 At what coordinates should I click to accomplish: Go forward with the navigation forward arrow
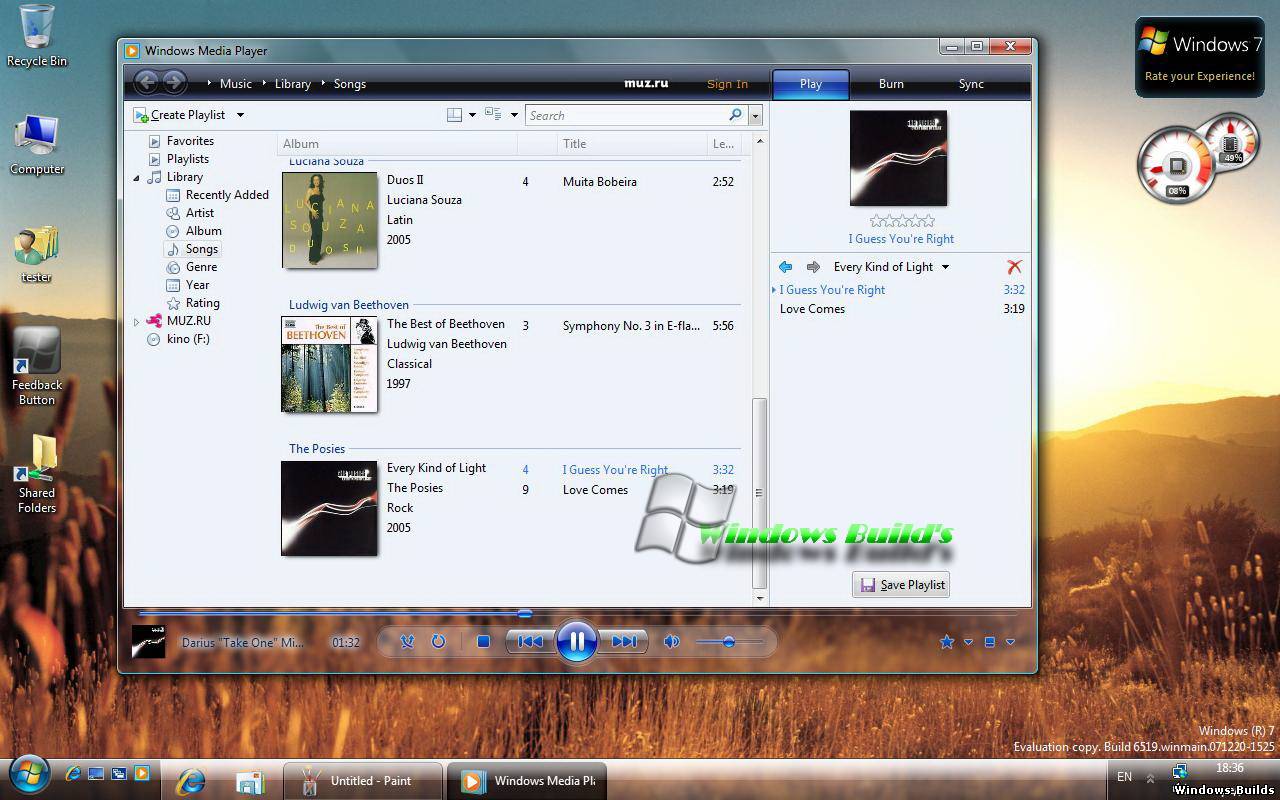(174, 83)
